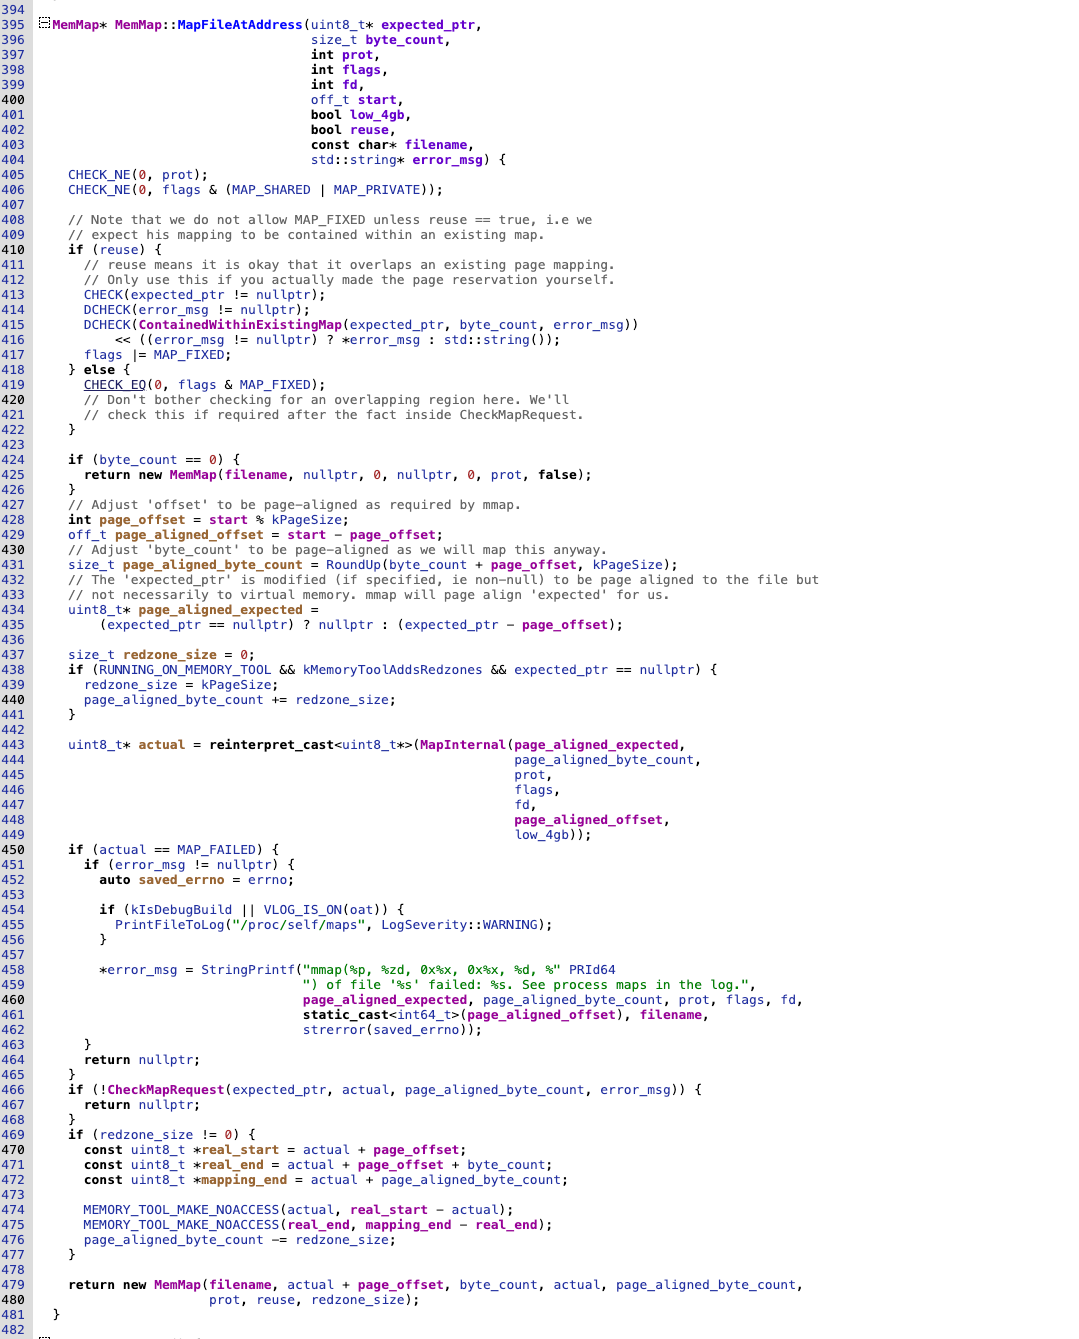Click the MAP_SHARED flag
Image resolution: width=1079 pixels, height=1339 pixels.
coord(271,190)
